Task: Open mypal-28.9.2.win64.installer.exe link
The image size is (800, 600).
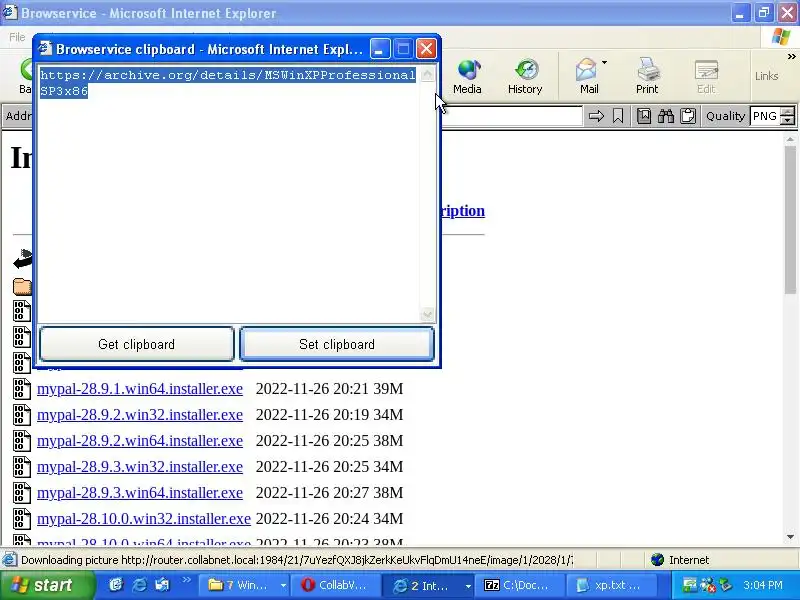Action: 140,441
